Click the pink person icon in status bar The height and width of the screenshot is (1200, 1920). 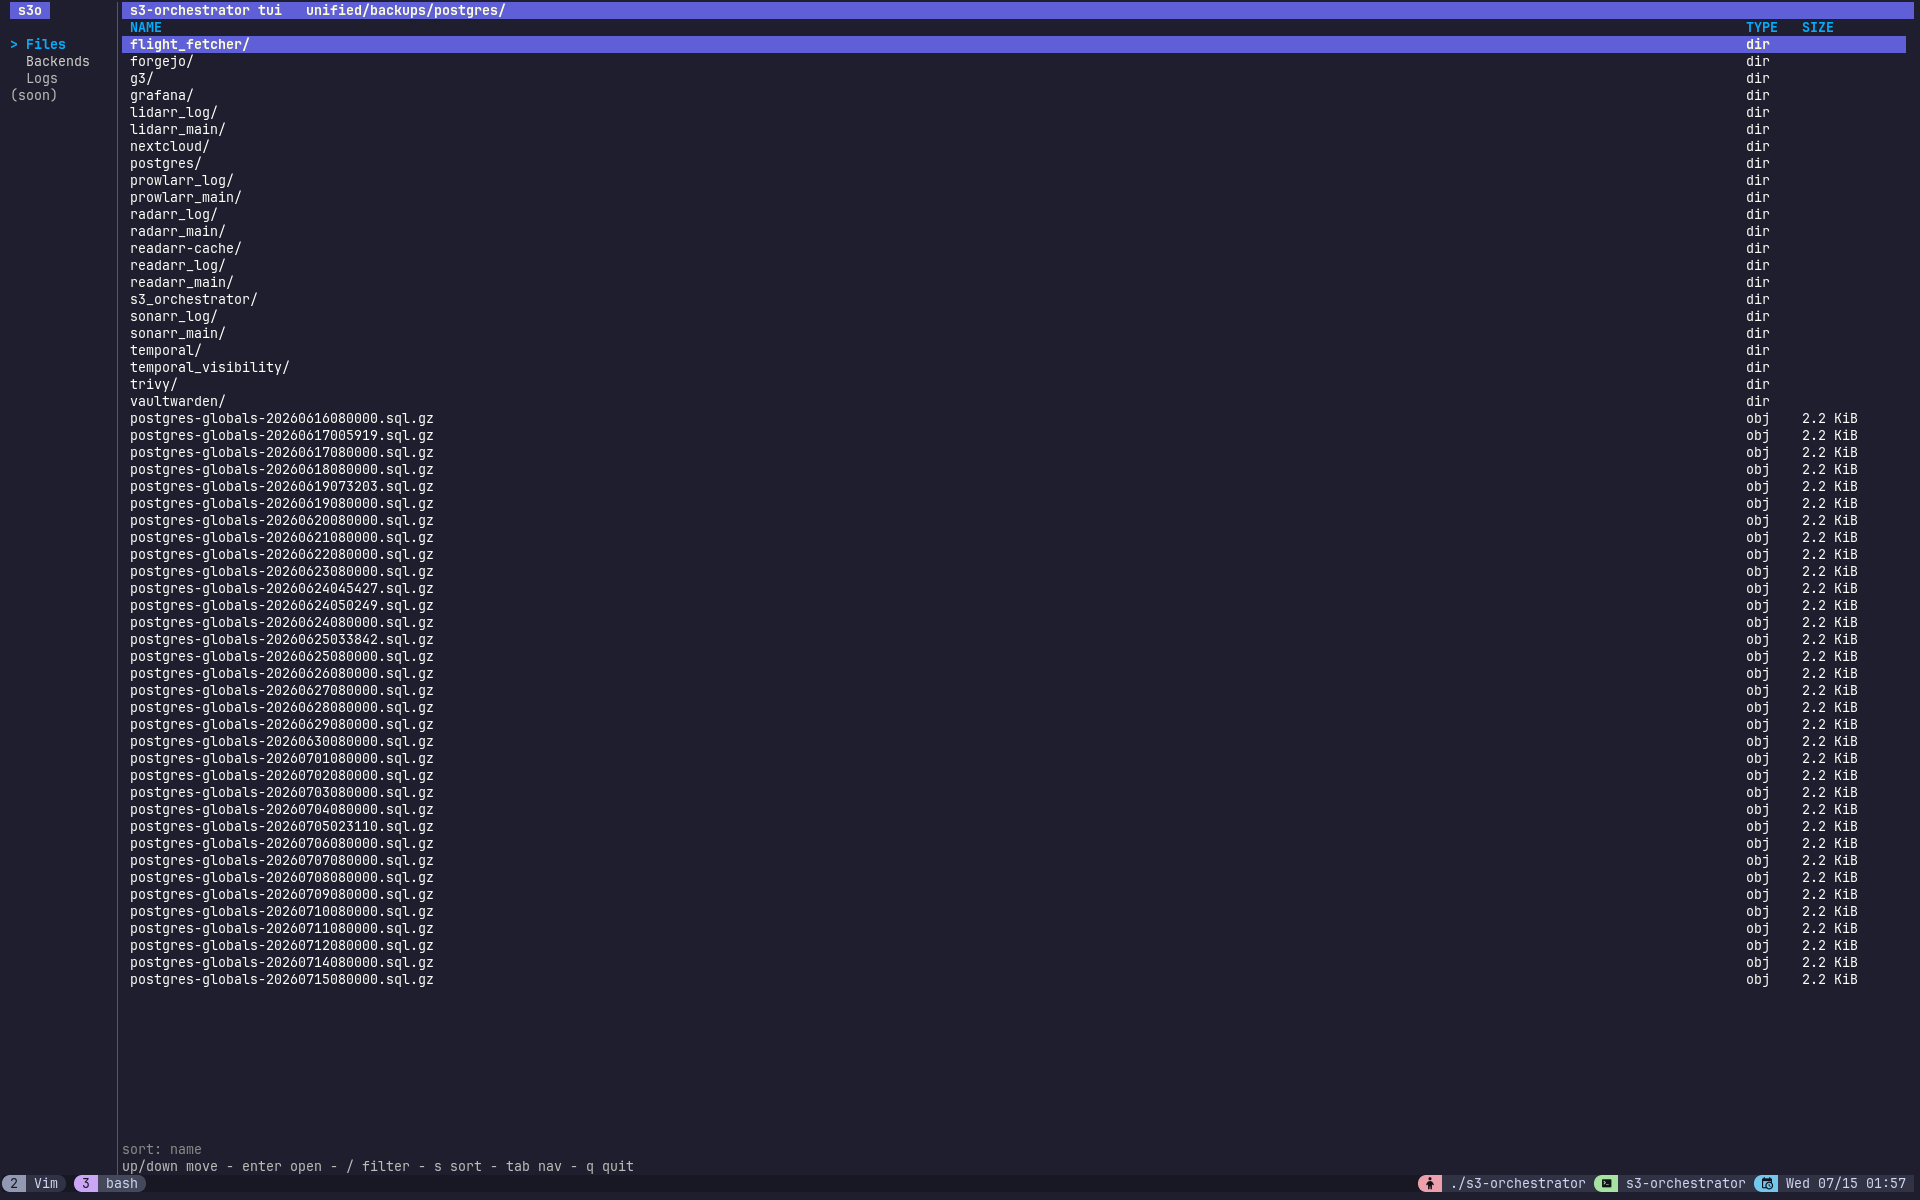tap(1430, 1183)
